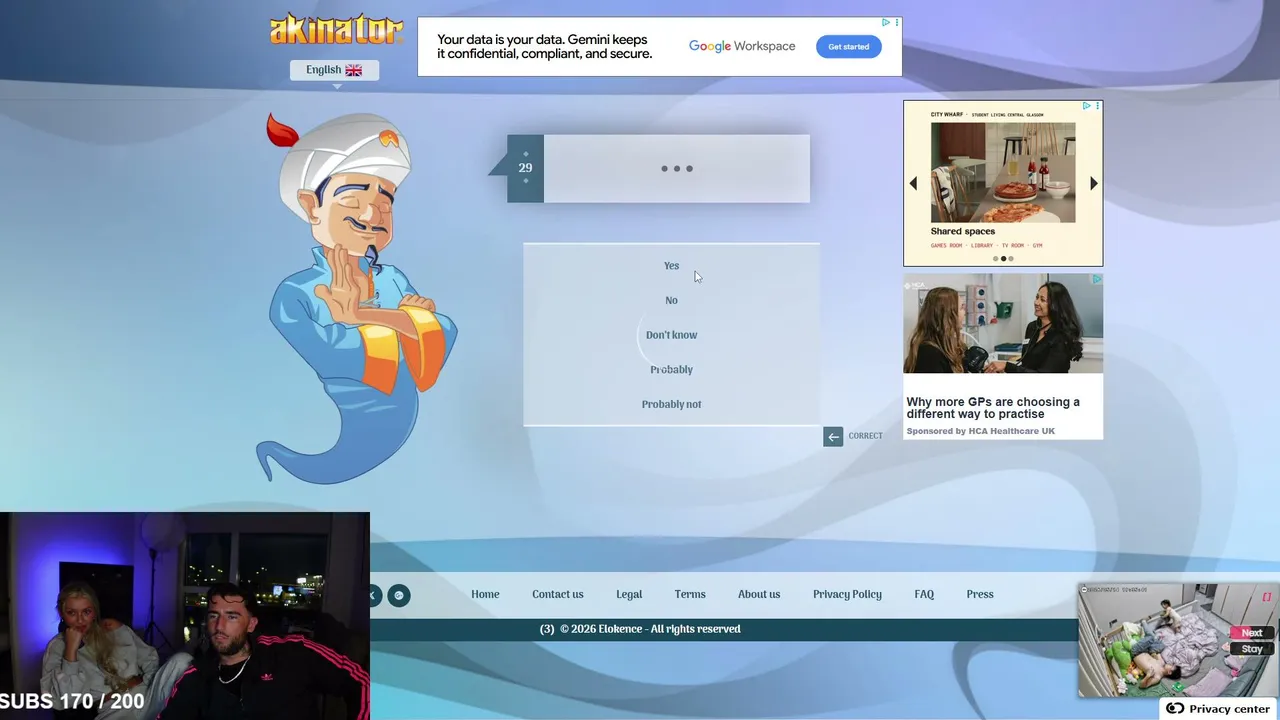
Task: Click the Gemini ad headline text
Action: coord(545,47)
